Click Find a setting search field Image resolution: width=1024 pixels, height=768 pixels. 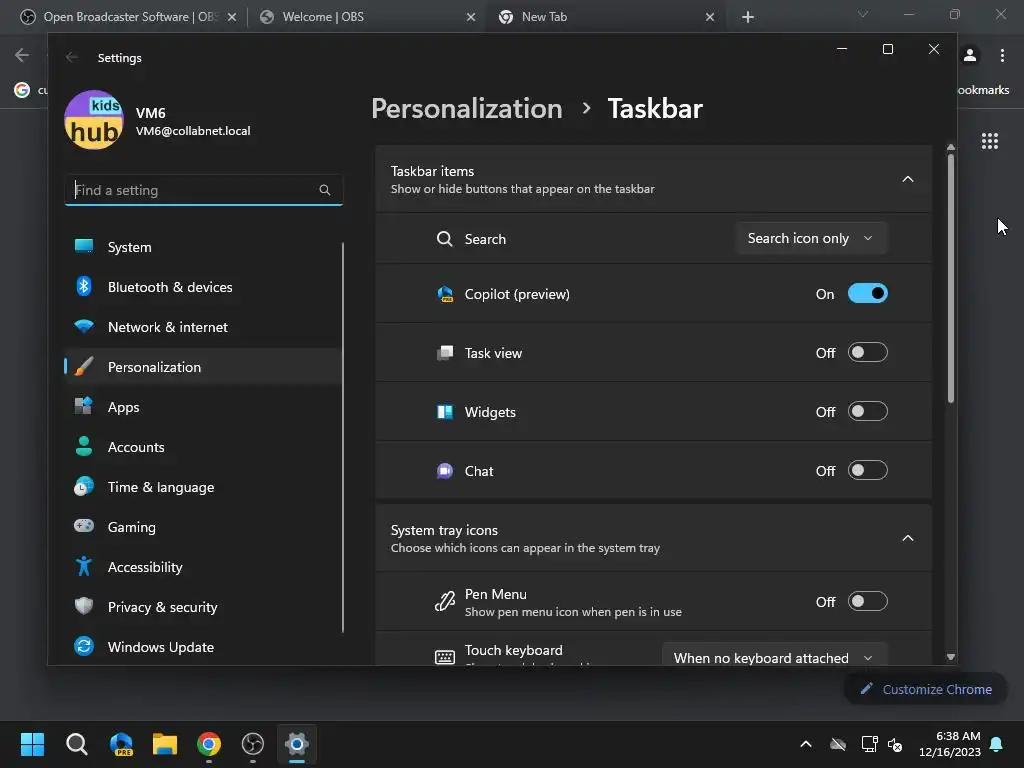[203, 190]
